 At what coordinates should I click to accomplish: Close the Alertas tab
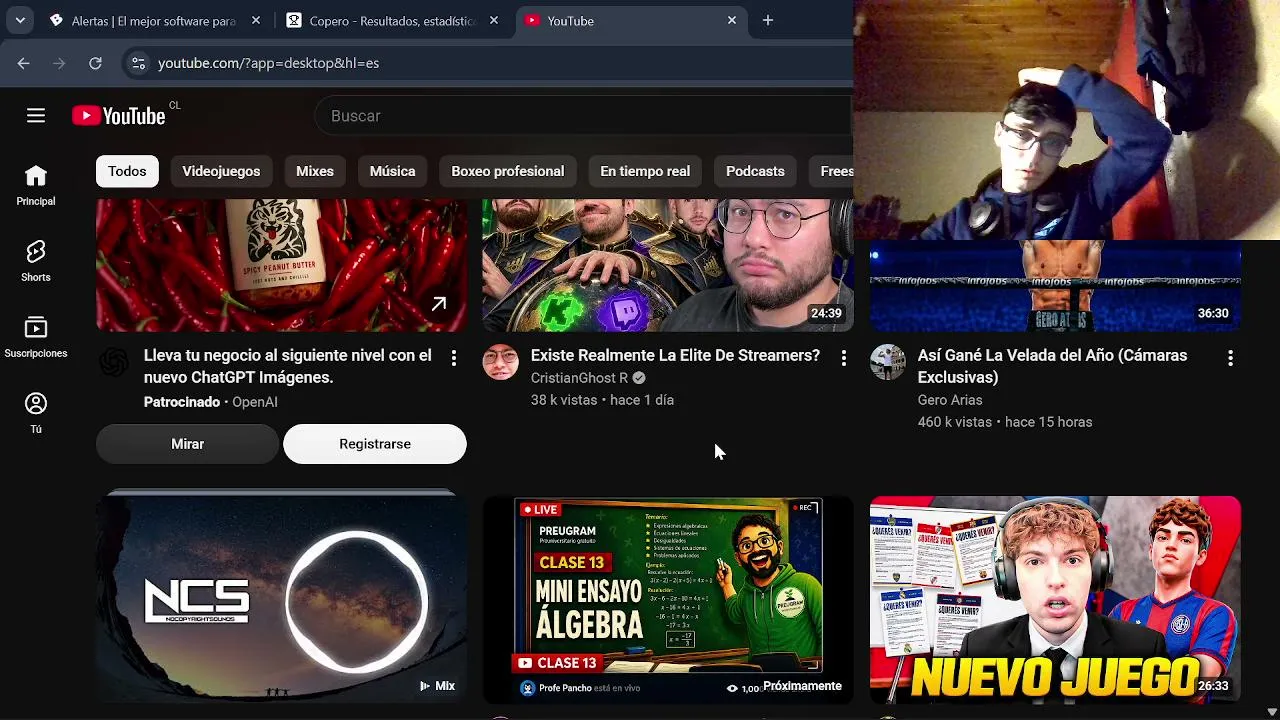click(x=256, y=20)
